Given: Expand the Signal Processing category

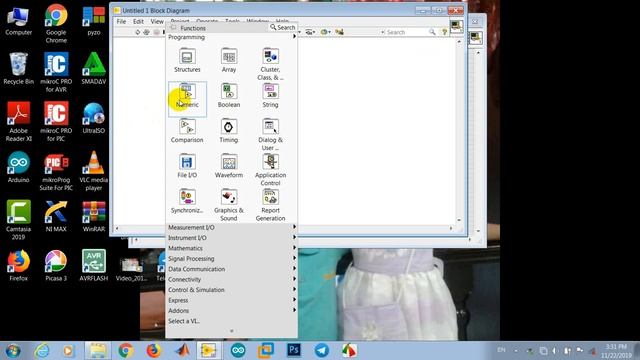Looking at the screenshot, I should (231, 258).
